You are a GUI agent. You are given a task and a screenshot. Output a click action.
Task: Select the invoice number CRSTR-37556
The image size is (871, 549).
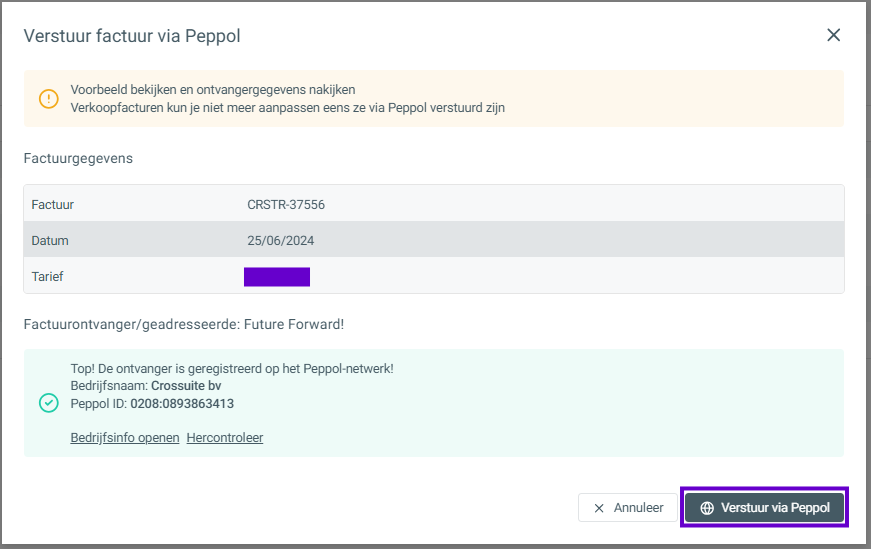(x=286, y=205)
